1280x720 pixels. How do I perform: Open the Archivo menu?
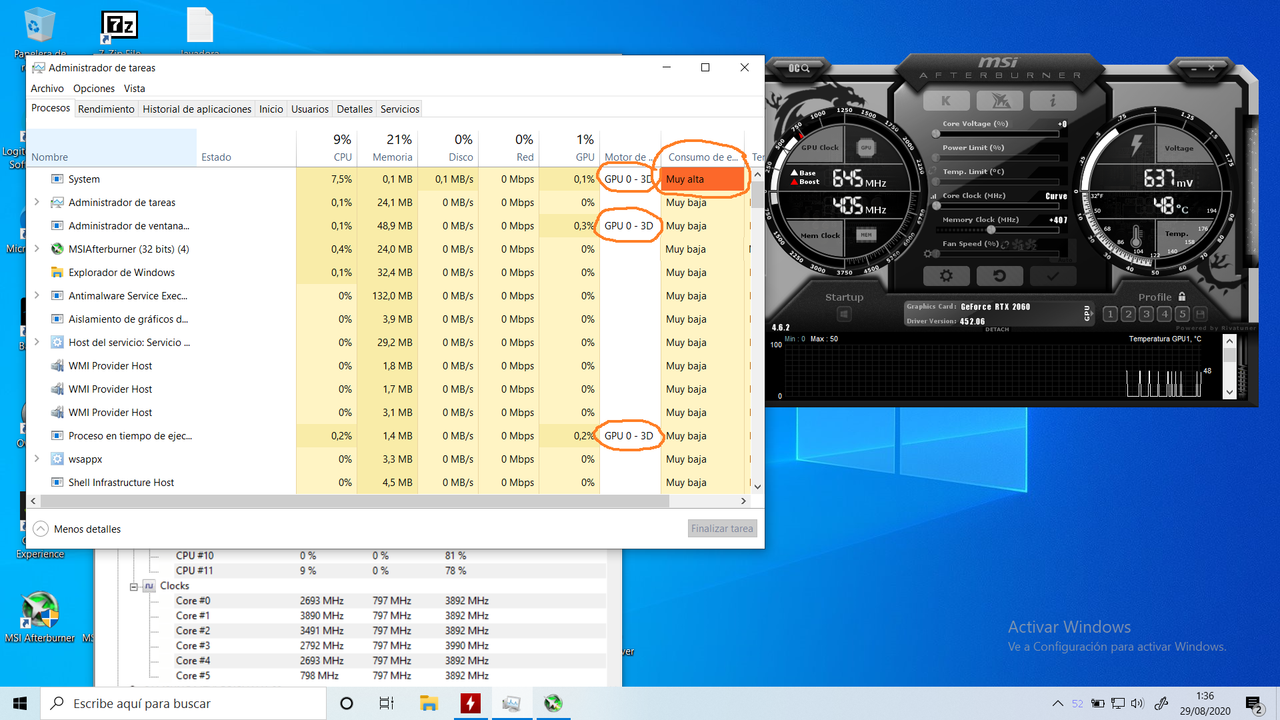[47, 88]
